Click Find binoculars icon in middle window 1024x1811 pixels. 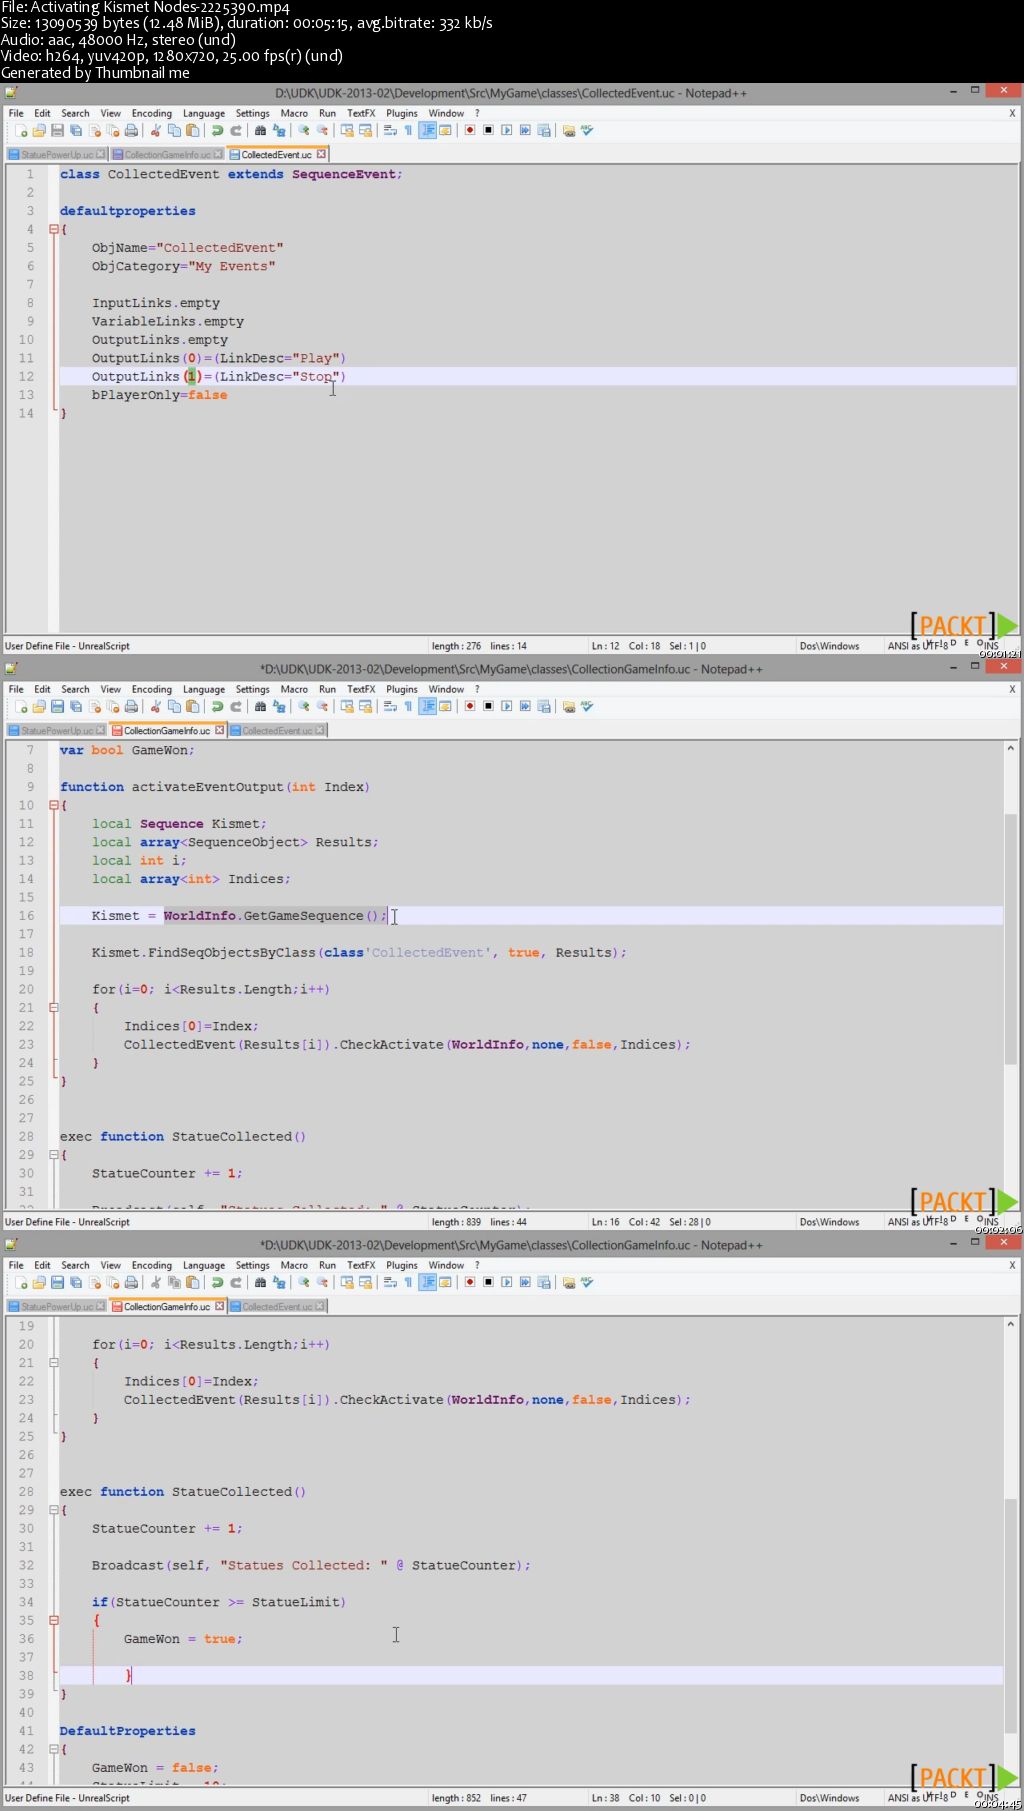point(260,707)
